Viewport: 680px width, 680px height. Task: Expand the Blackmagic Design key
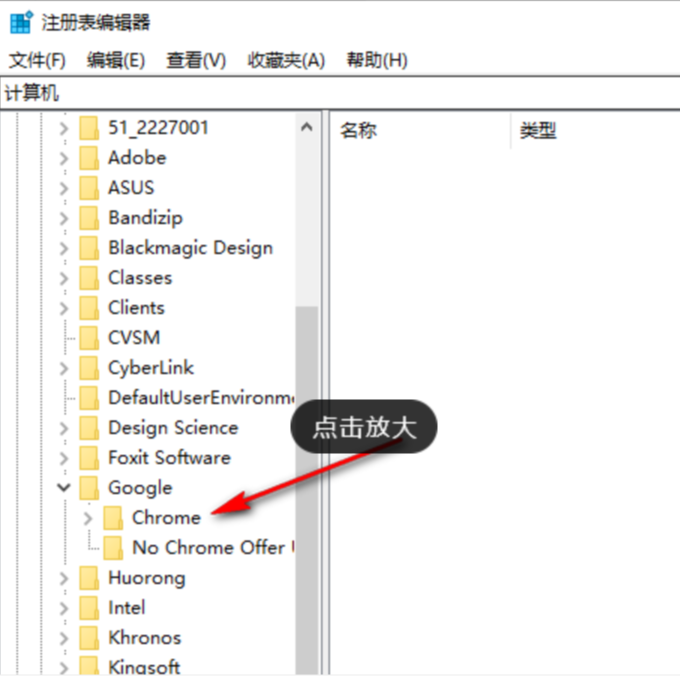[64, 248]
